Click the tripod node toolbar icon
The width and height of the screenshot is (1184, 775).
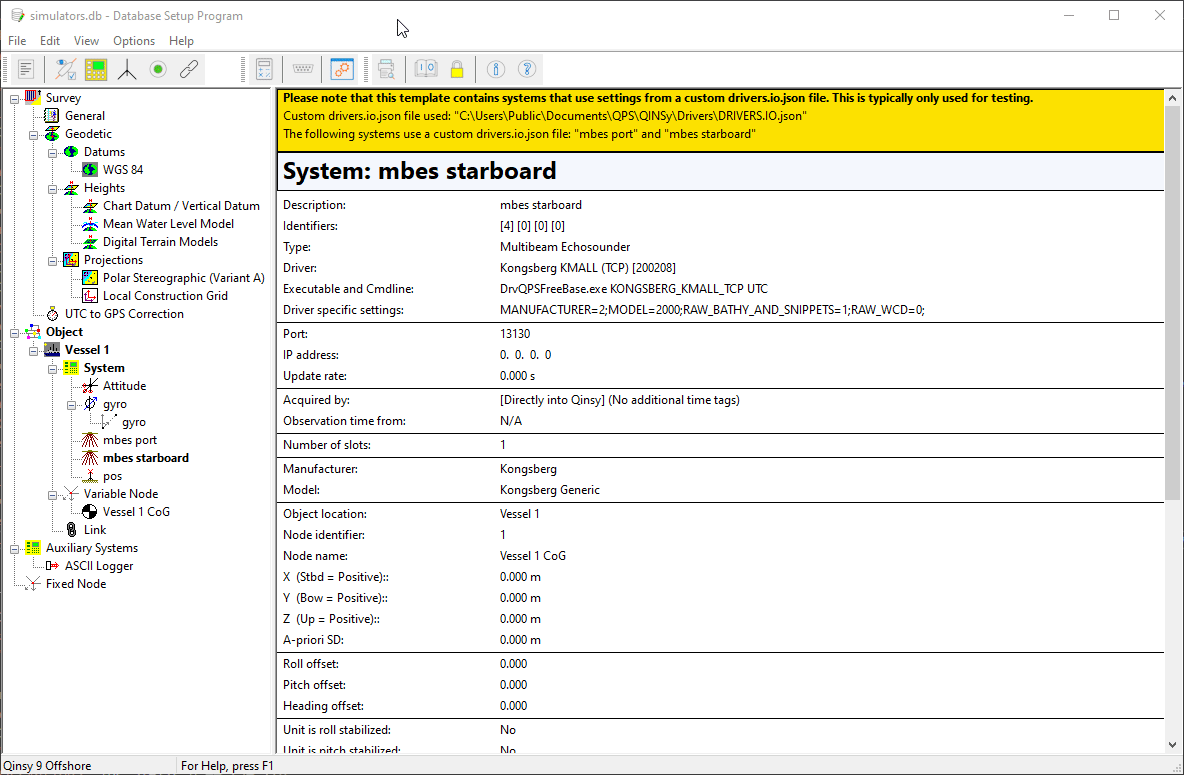[x=127, y=69]
